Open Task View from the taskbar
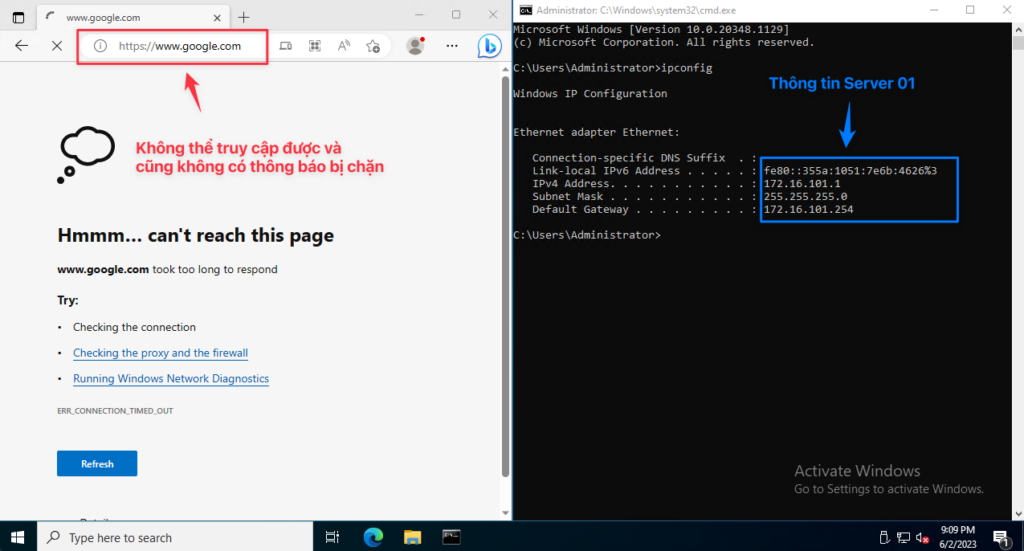The height and width of the screenshot is (551, 1024). (332, 537)
